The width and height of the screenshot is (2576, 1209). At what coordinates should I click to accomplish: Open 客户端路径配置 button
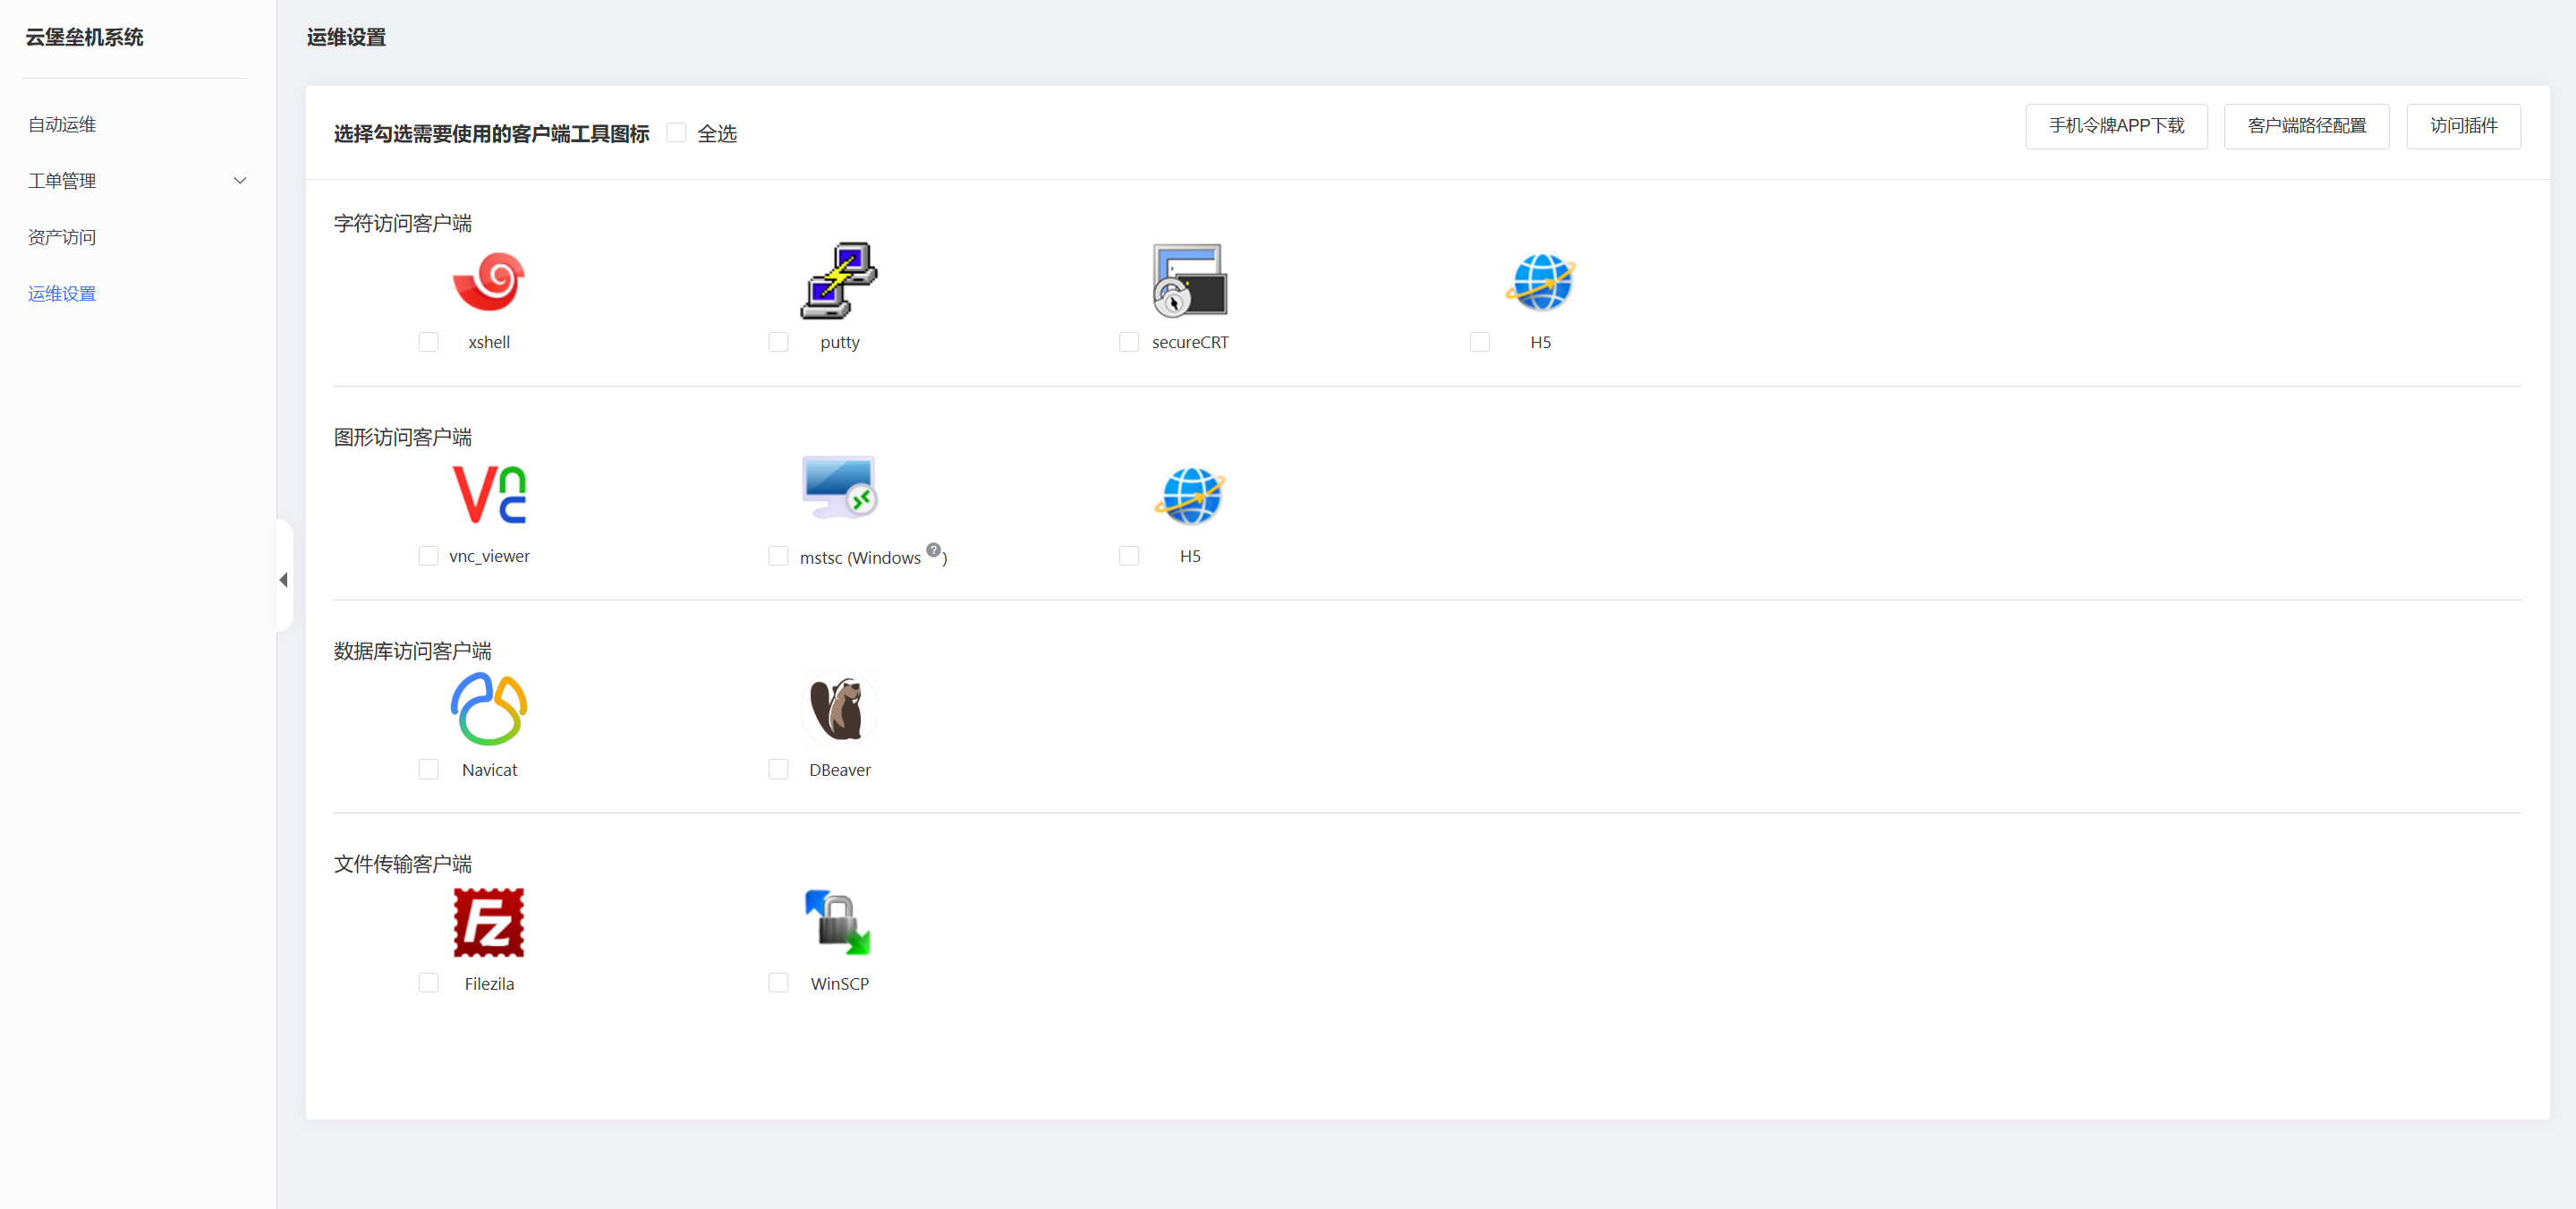2306,126
